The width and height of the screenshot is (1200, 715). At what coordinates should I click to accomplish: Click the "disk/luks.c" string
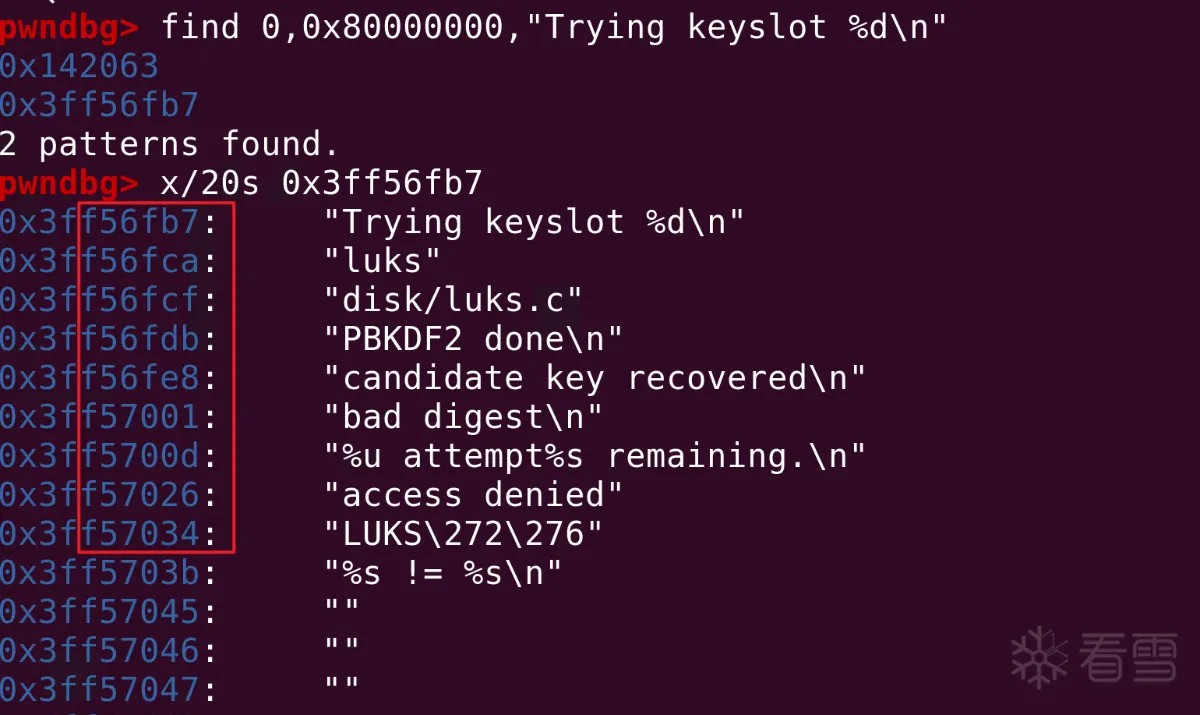tap(452, 300)
